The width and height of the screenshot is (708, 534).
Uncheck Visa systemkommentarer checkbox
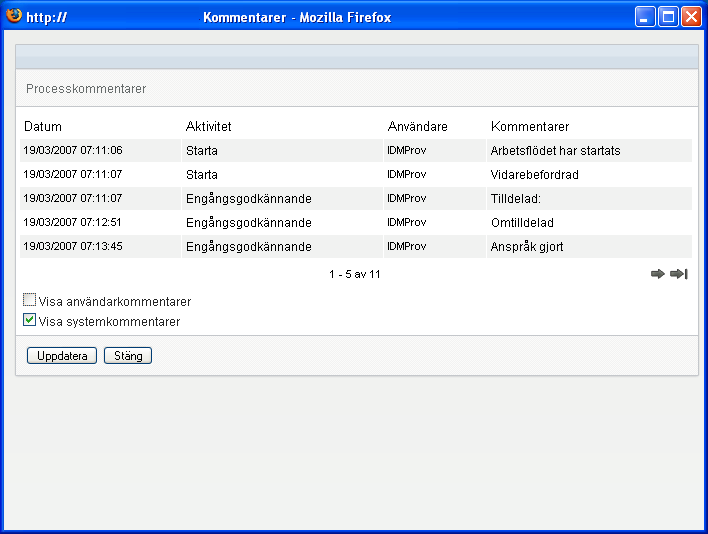tap(30, 321)
